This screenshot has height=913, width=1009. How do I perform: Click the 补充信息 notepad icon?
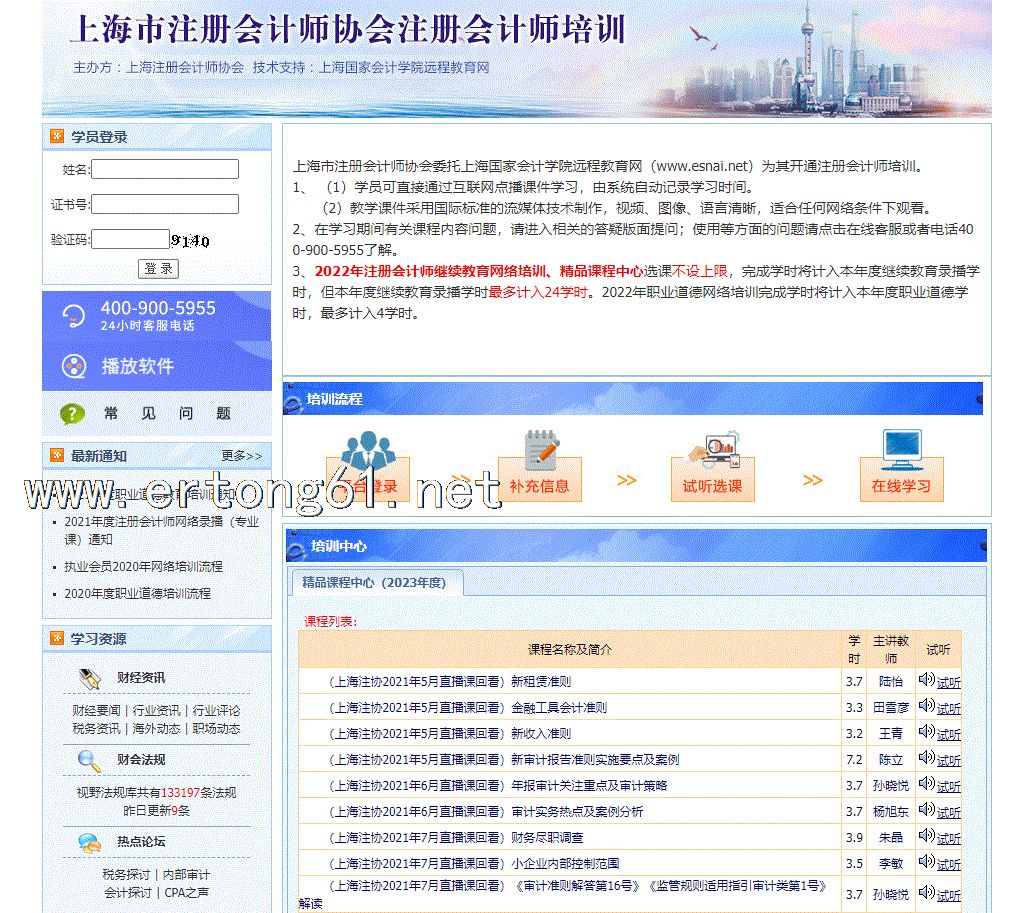(x=540, y=451)
